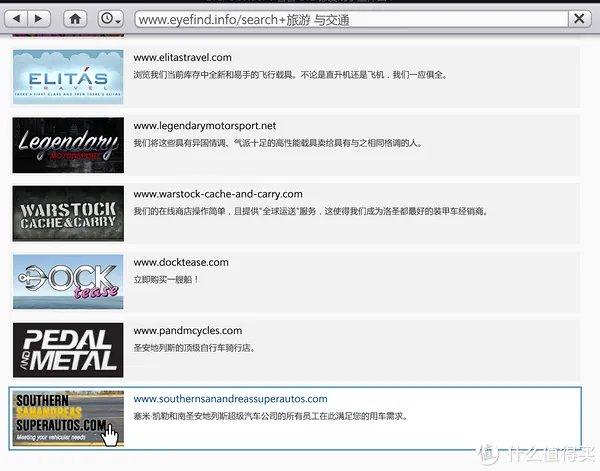Select the Superautos description 满足您的用车需求
Viewport: 600px width, 471px height.
tap(271, 416)
